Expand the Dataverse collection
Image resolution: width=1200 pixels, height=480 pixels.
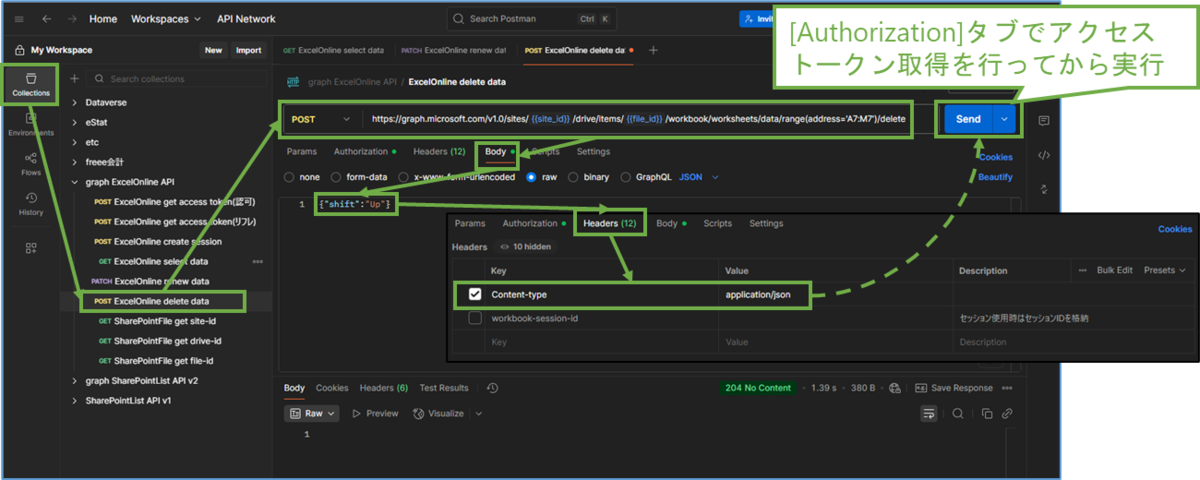[x=74, y=102]
